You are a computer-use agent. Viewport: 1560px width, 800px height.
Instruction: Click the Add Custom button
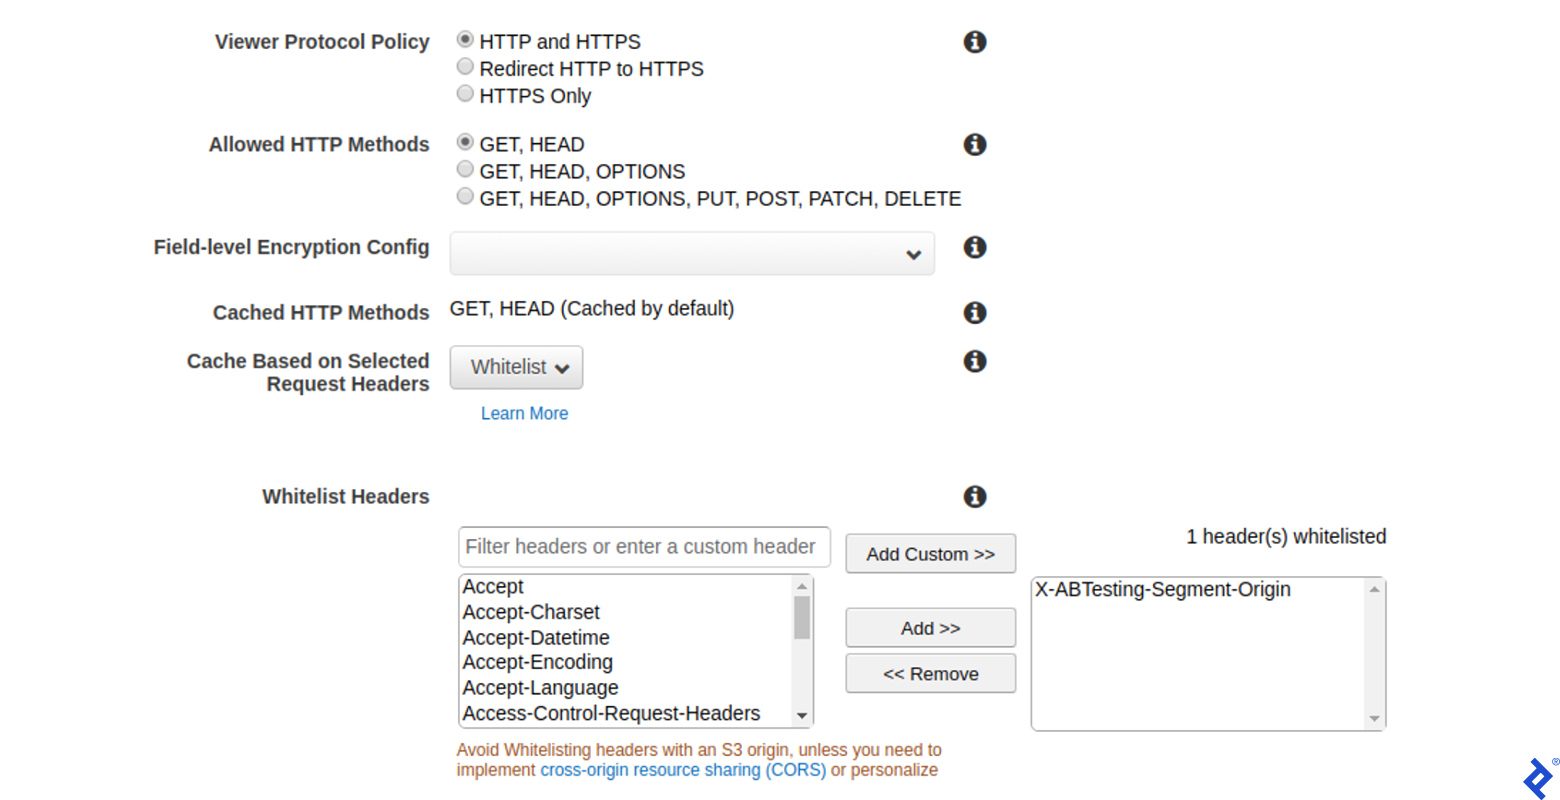point(929,553)
